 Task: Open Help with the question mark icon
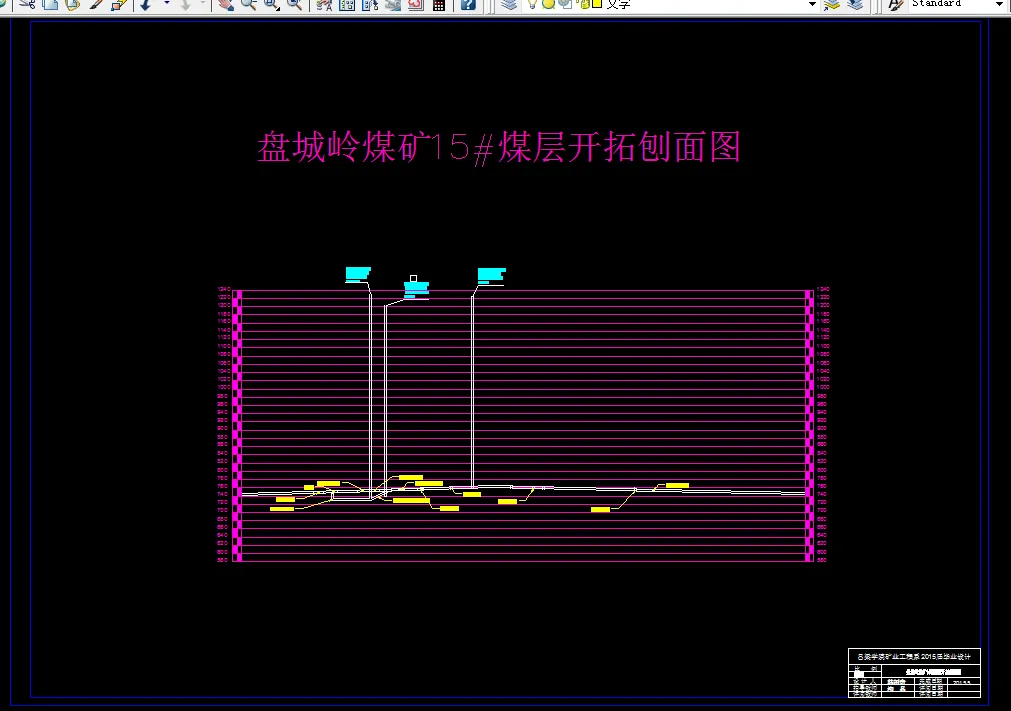(x=468, y=4)
